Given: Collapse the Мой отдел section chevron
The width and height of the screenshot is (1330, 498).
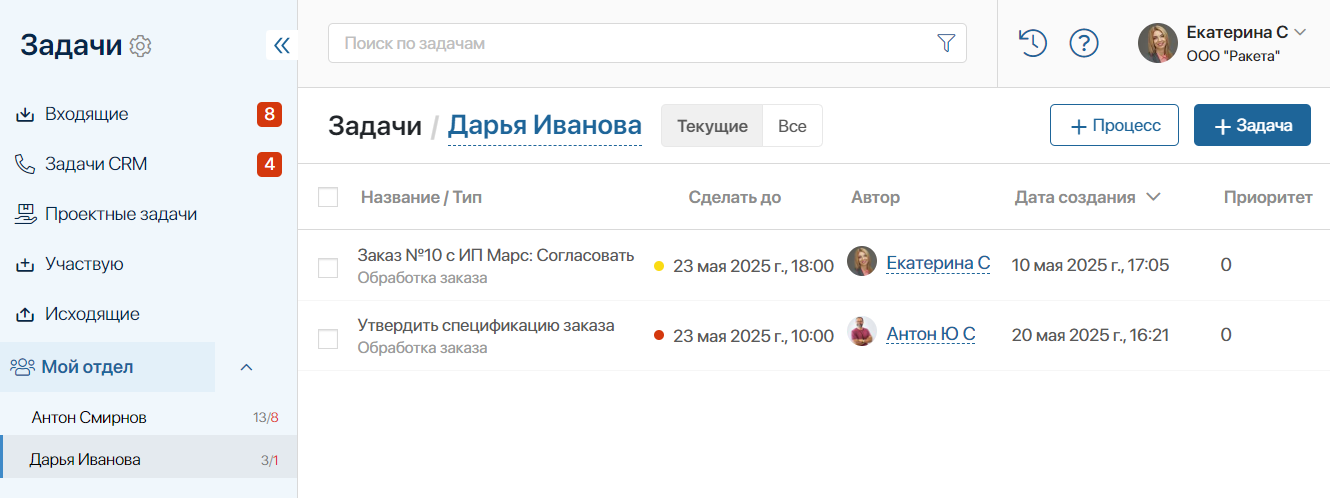Looking at the screenshot, I should pyautogui.click(x=247, y=367).
